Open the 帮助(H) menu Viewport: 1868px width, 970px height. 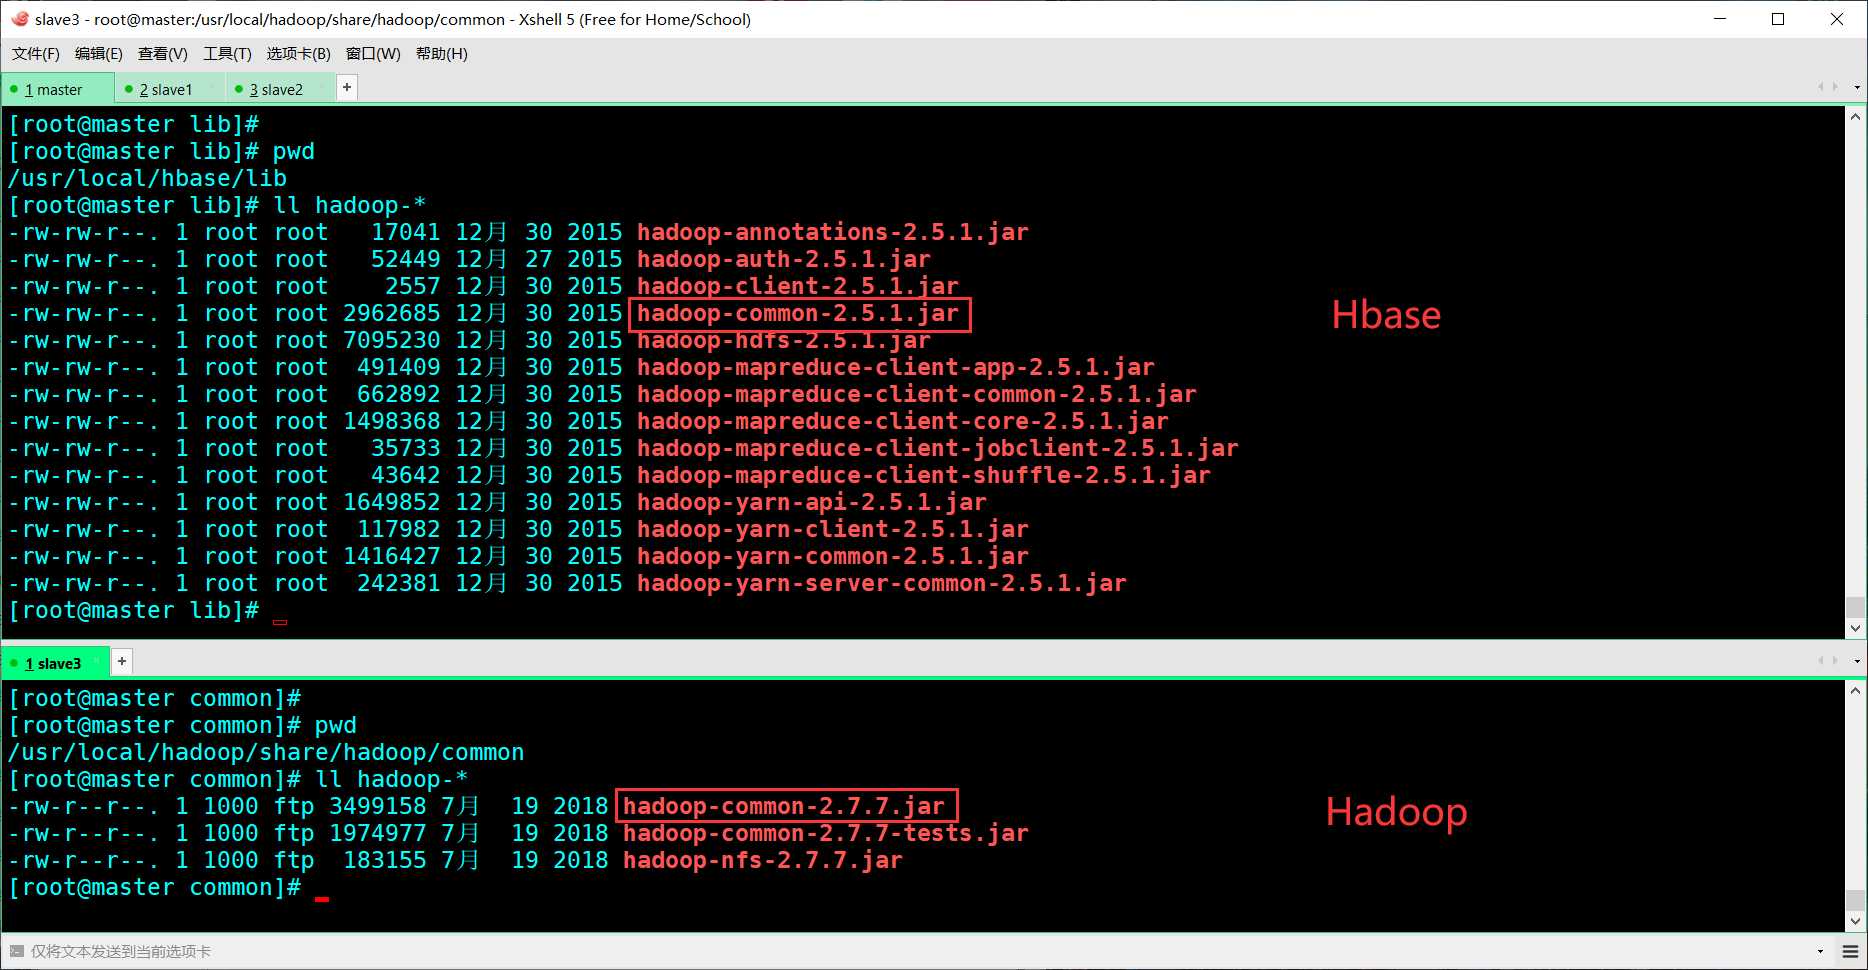tap(441, 54)
